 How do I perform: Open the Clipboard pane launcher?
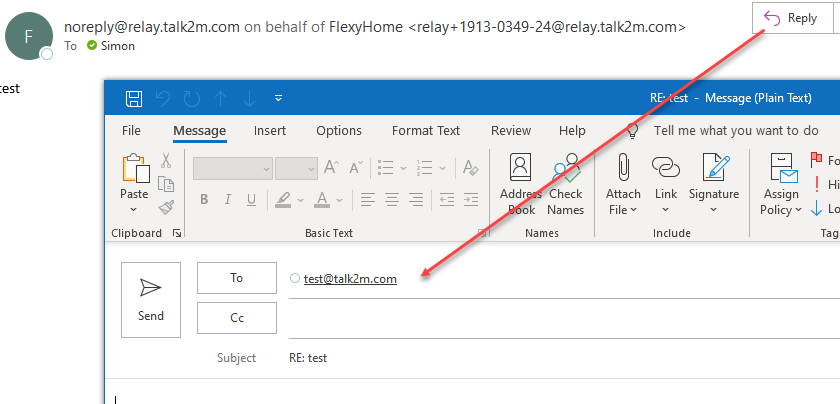point(176,233)
